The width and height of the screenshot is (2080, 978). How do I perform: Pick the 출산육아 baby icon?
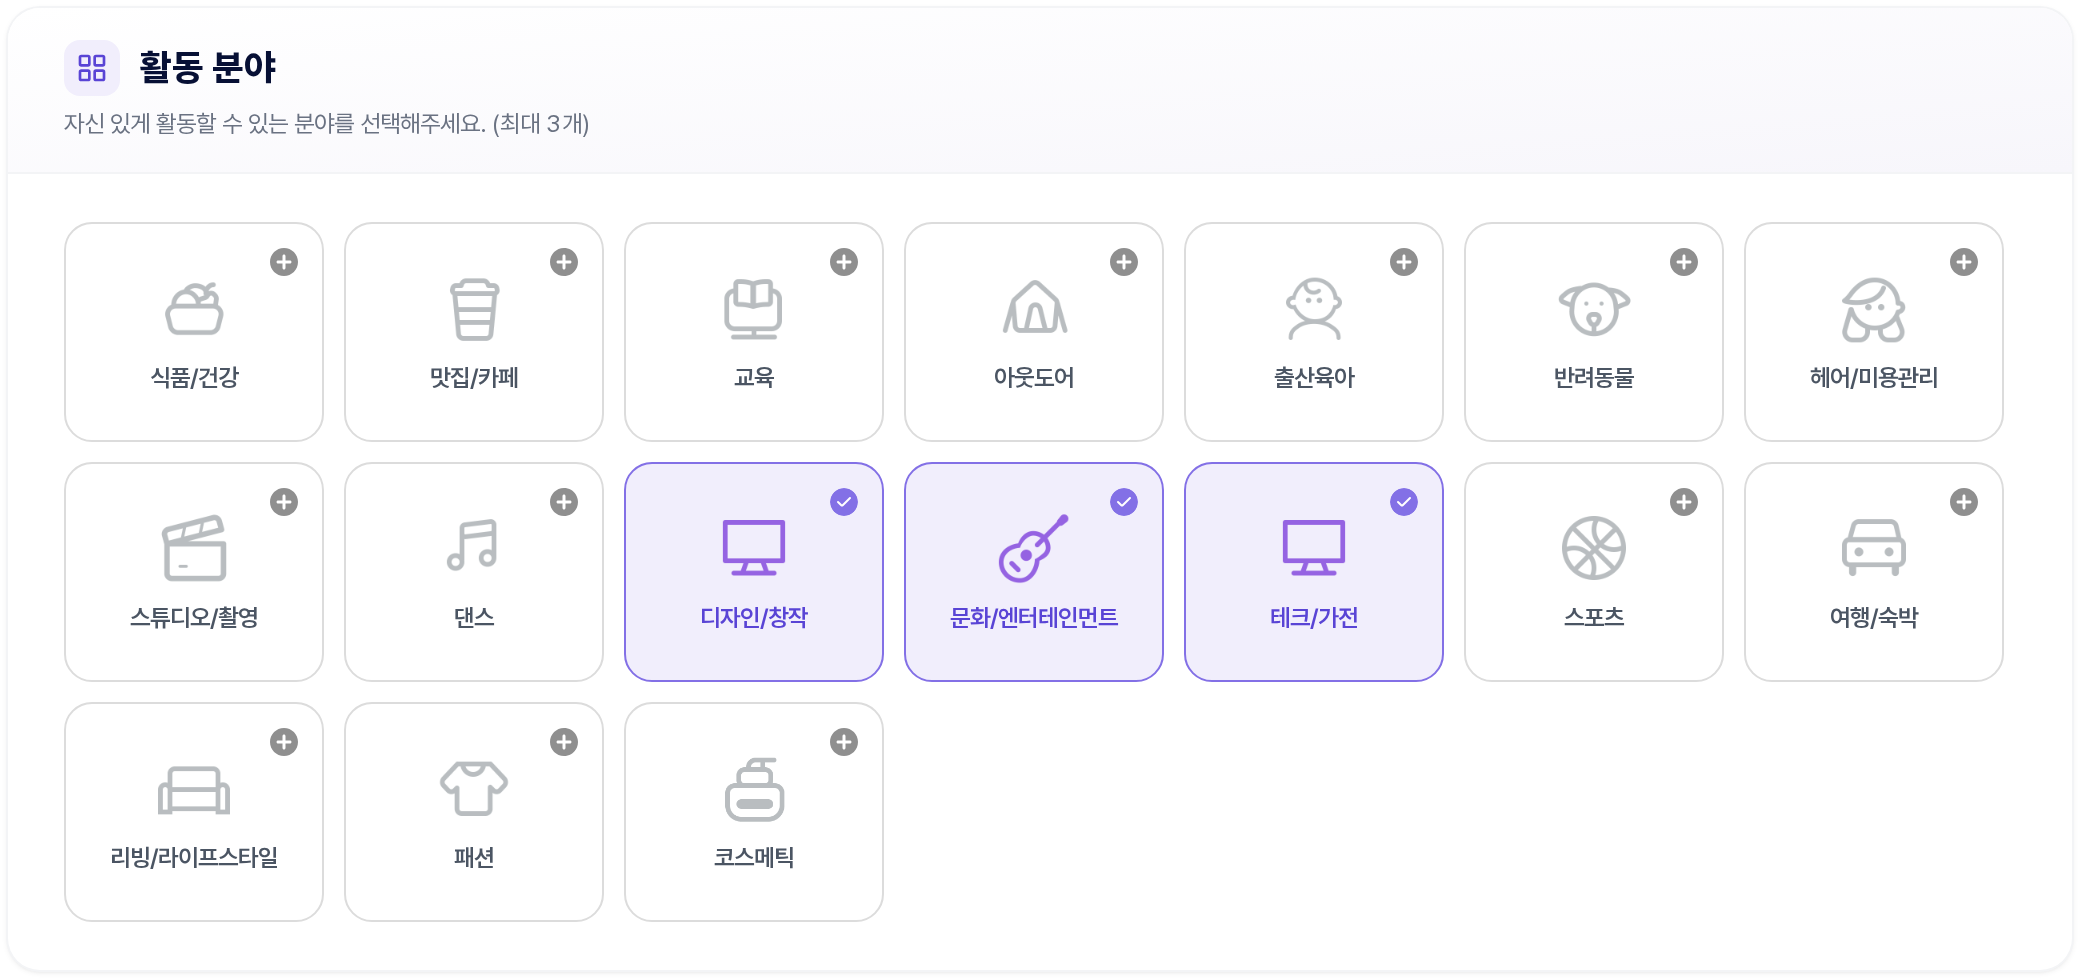[x=1314, y=308]
